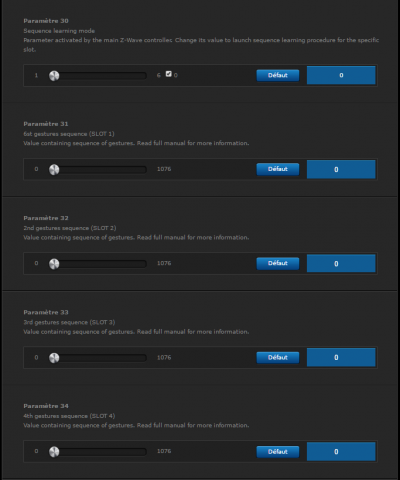
Task: Click the Paramètre 31 slider handle
Action: click(54, 170)
